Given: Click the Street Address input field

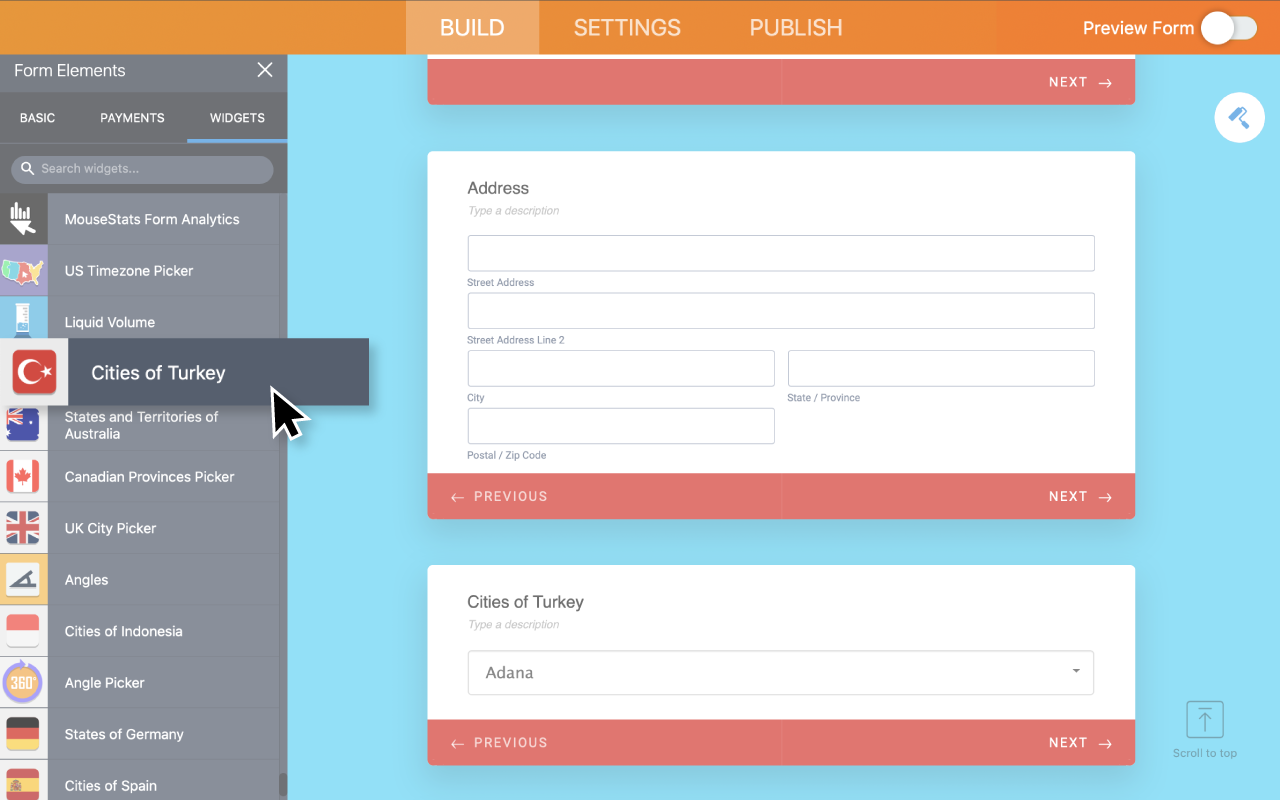Looking at the screenshot, I should 780,253.
